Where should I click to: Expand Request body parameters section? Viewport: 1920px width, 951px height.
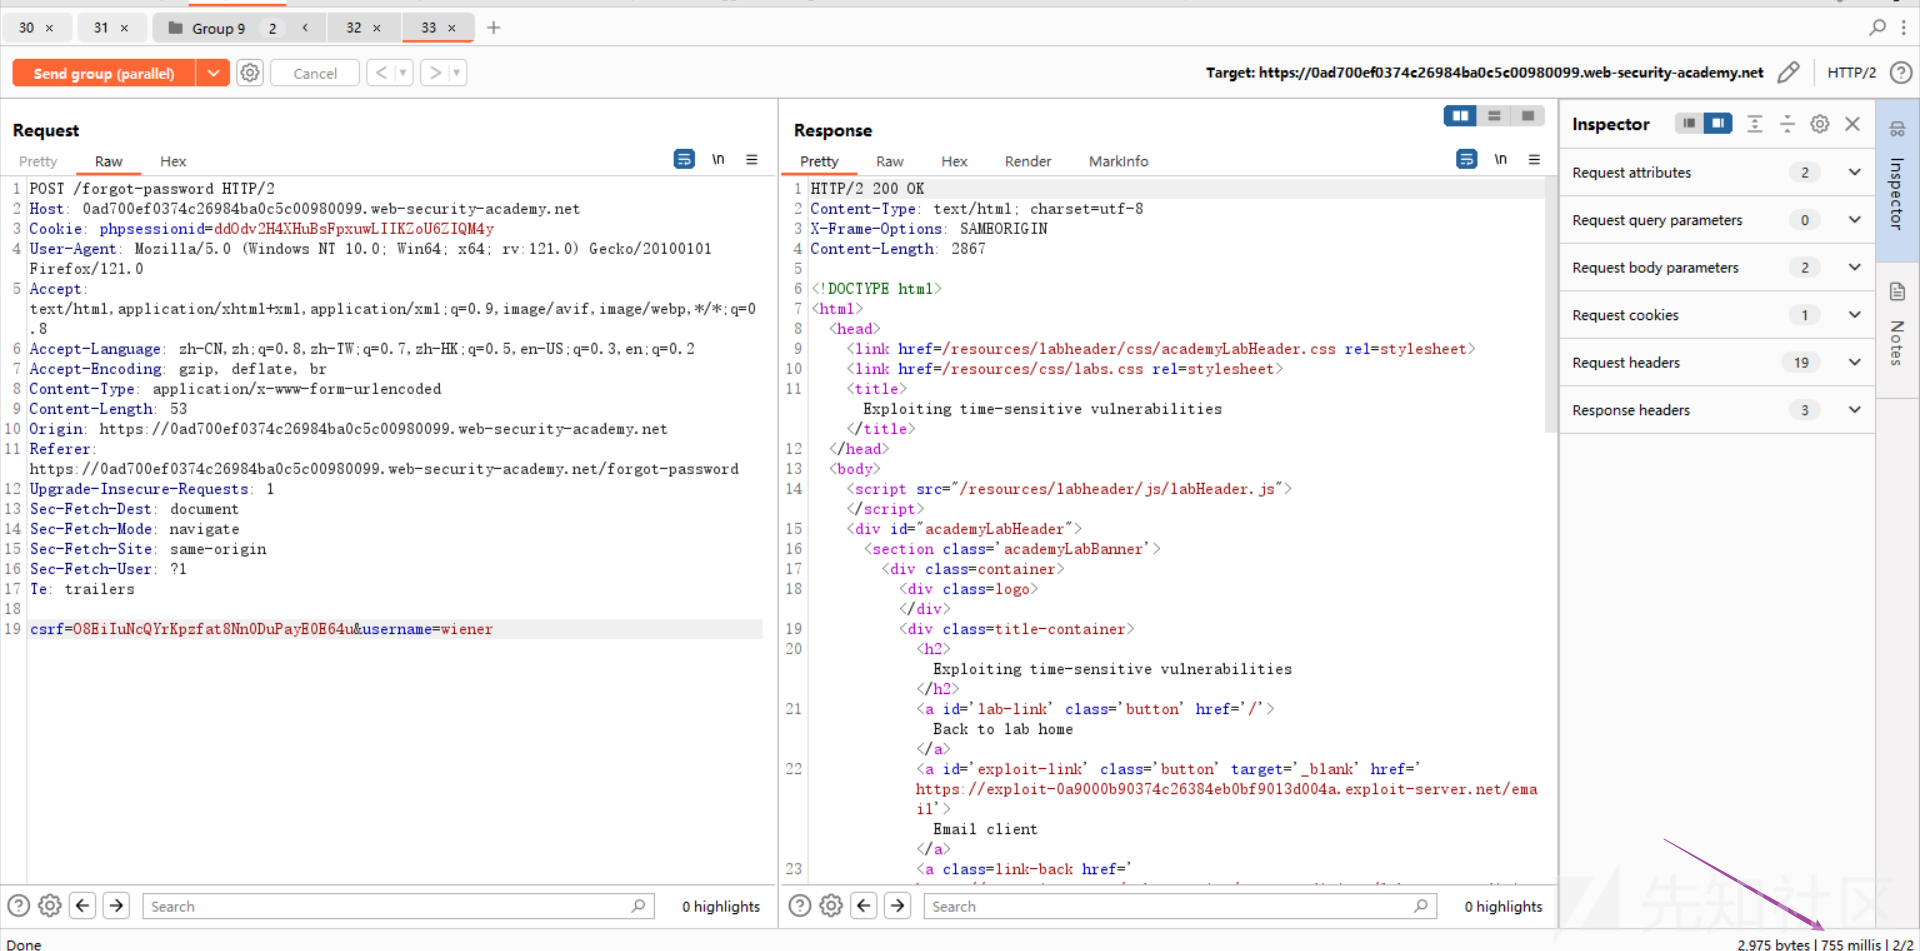(1717, 267)
